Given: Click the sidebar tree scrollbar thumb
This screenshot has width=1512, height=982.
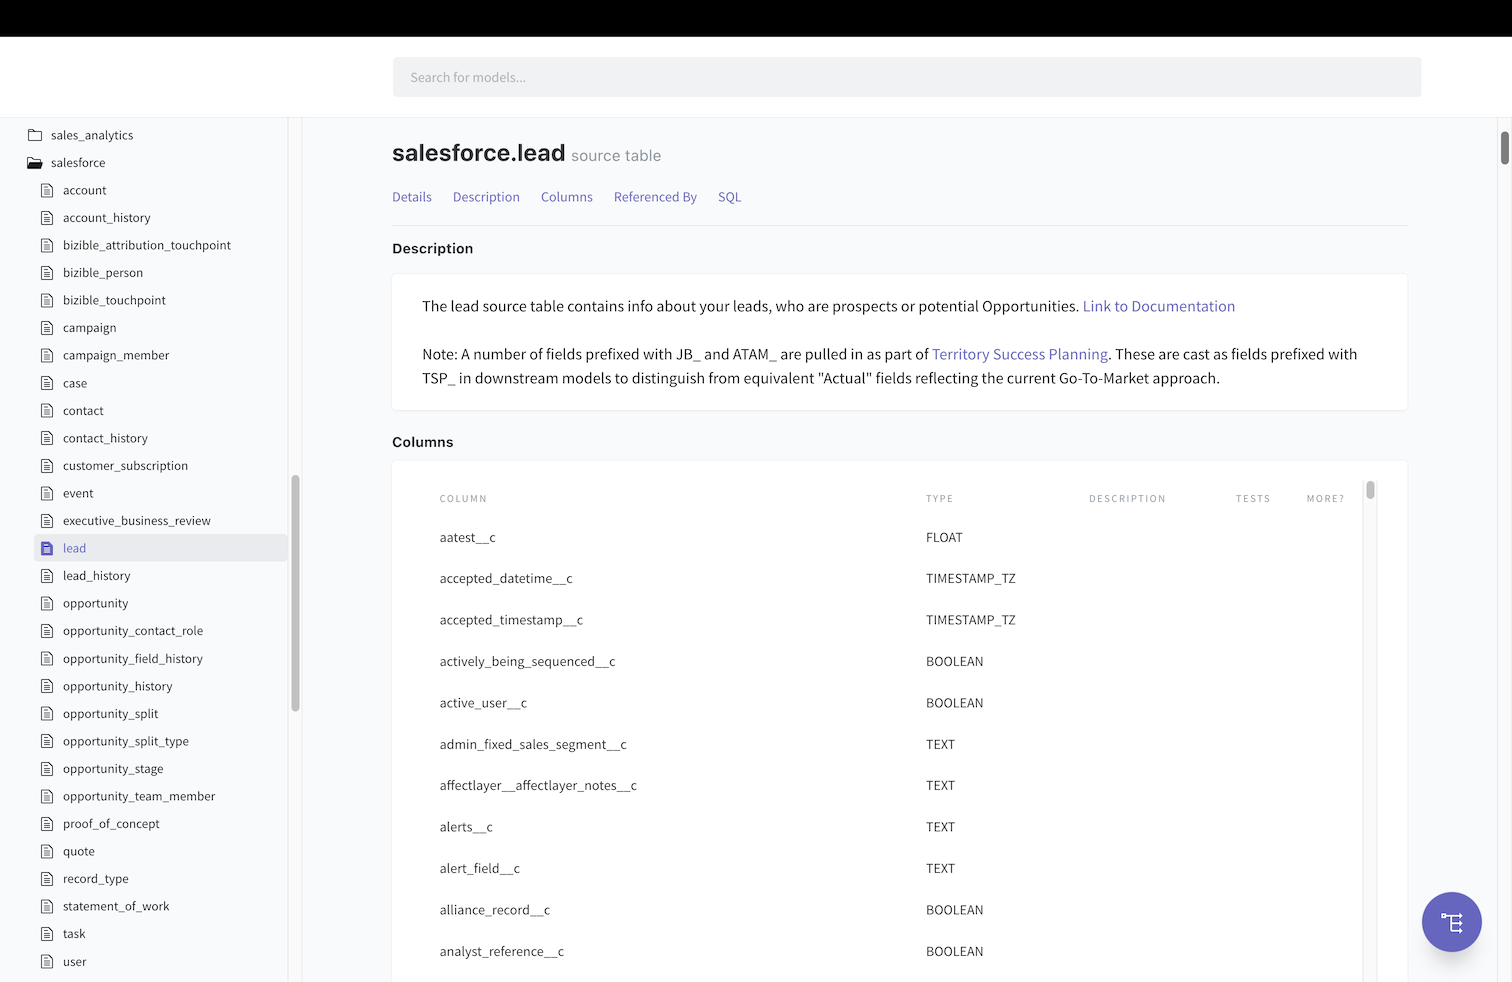Looking at the screenshot, I should [x=295, y=593].
